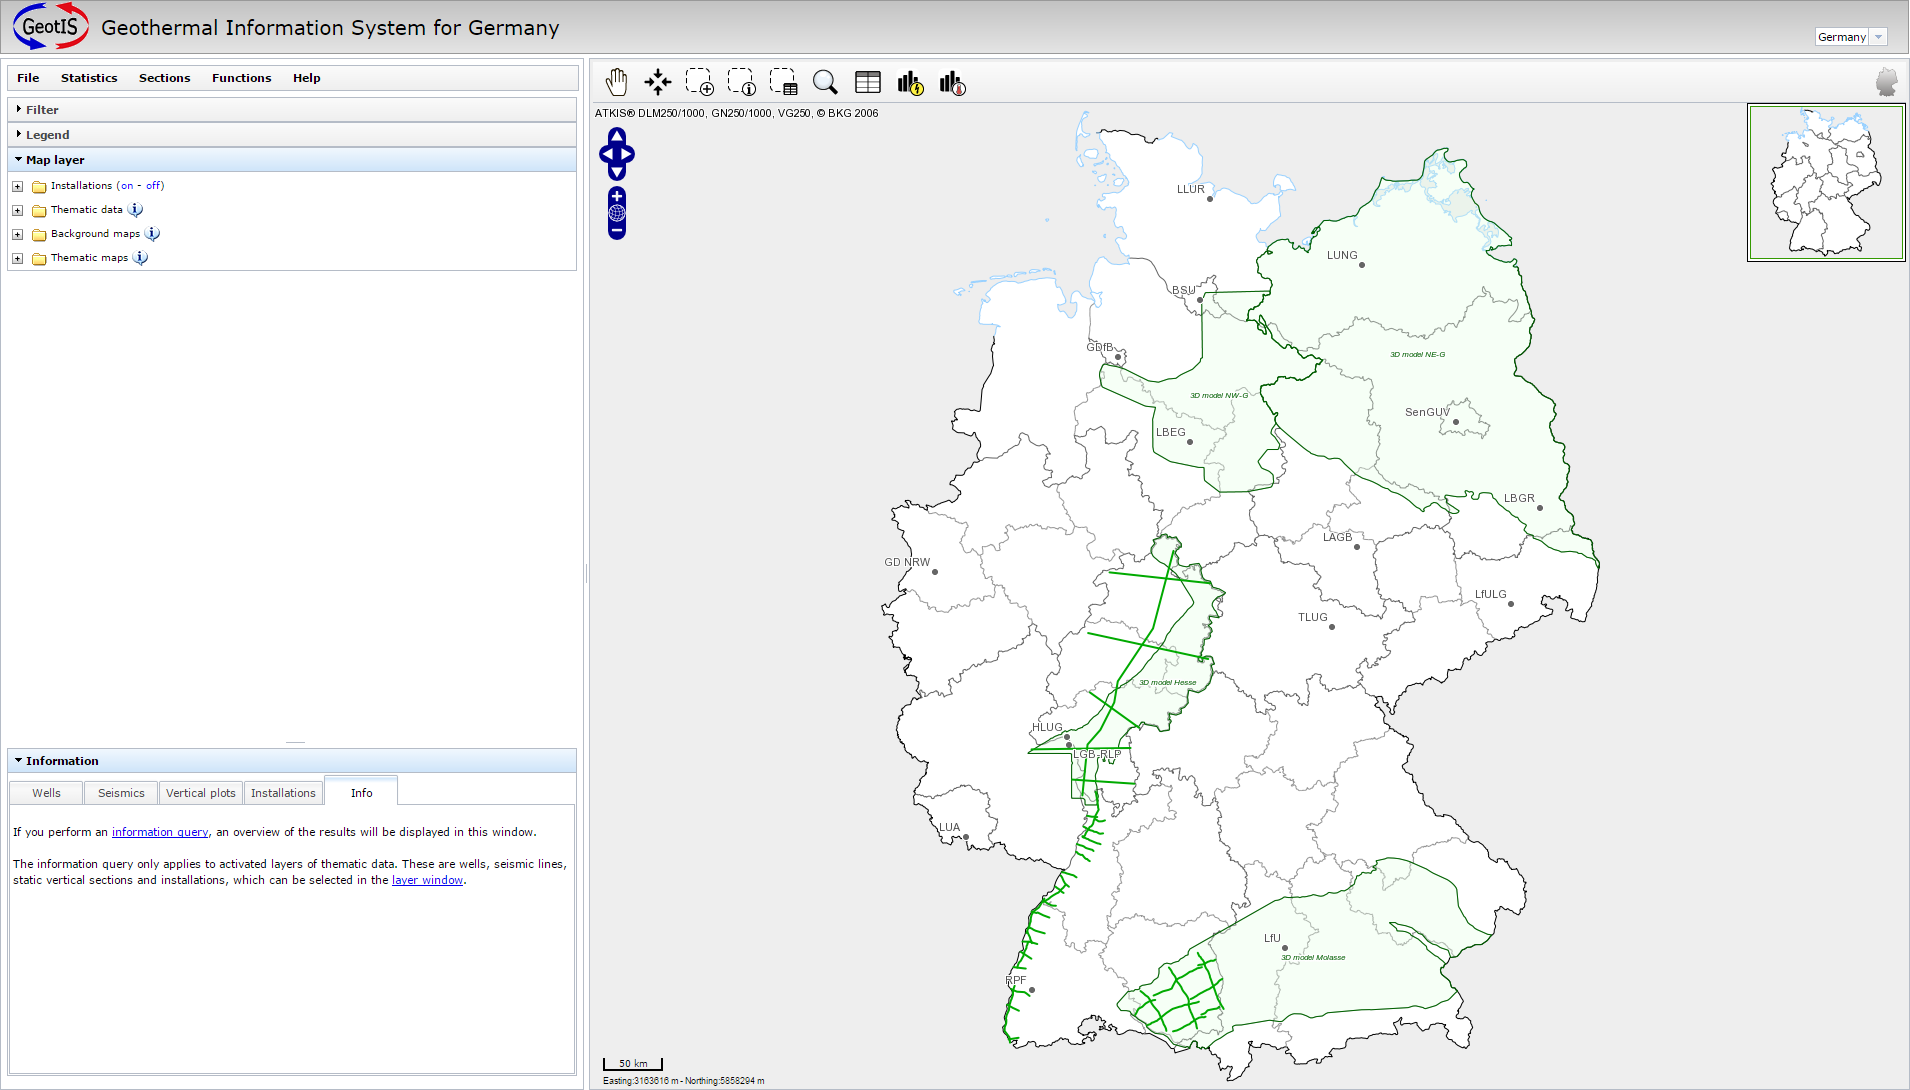
Task: Open the data table tool
Action: [x=868, y=82]
